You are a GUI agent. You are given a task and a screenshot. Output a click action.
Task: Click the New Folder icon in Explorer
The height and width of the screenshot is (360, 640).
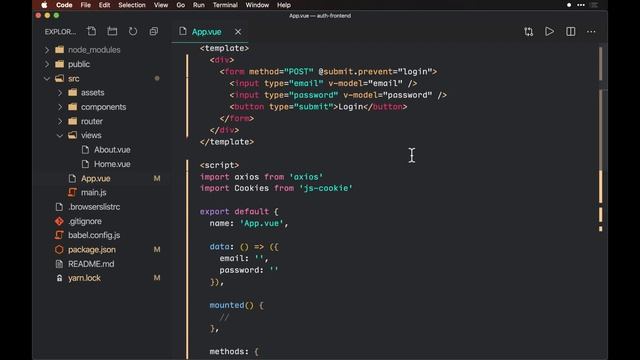point(112,31)
